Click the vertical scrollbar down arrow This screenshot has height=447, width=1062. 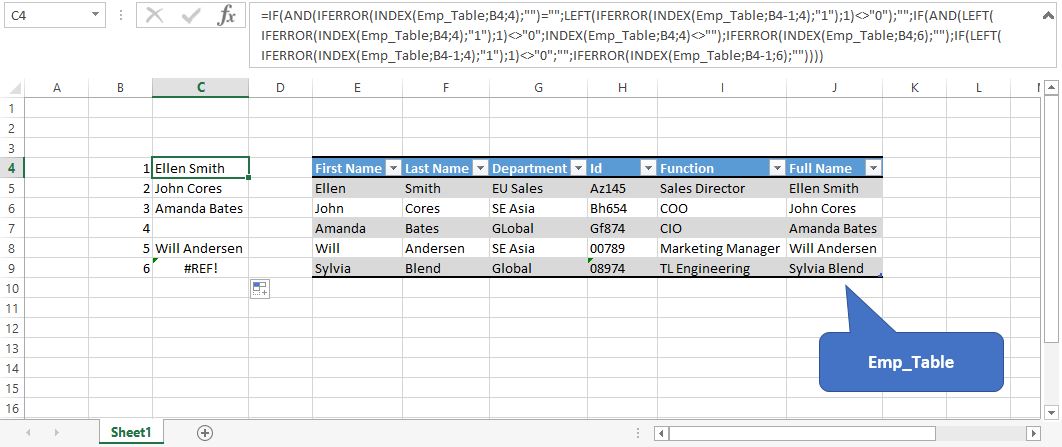click(1050, 411)
